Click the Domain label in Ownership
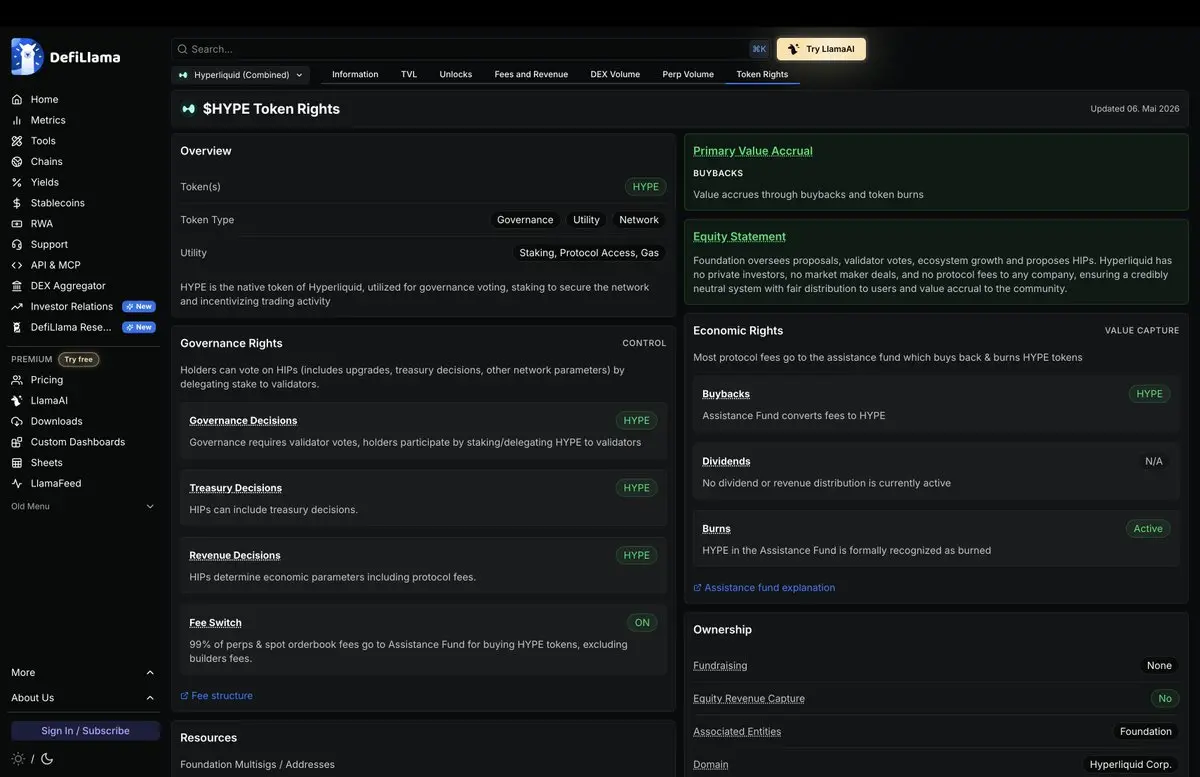The image size is (1200, 777). [711, 765]
